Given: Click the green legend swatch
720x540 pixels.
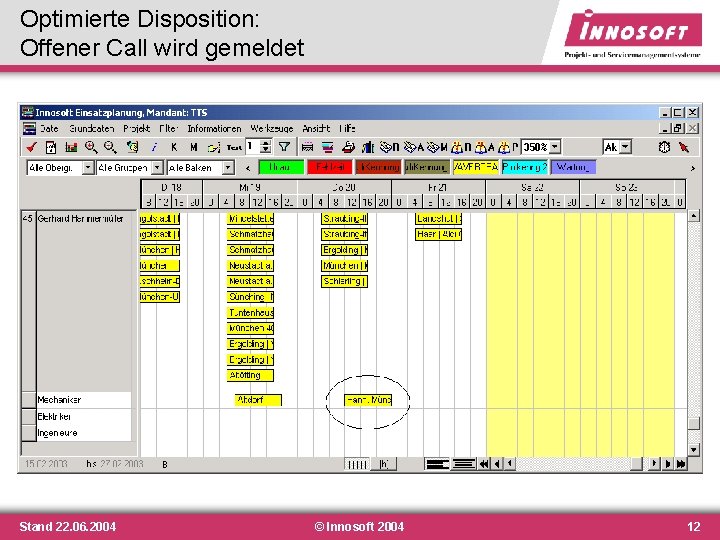Looking at the screenshot, I should (x=281, y=168).
